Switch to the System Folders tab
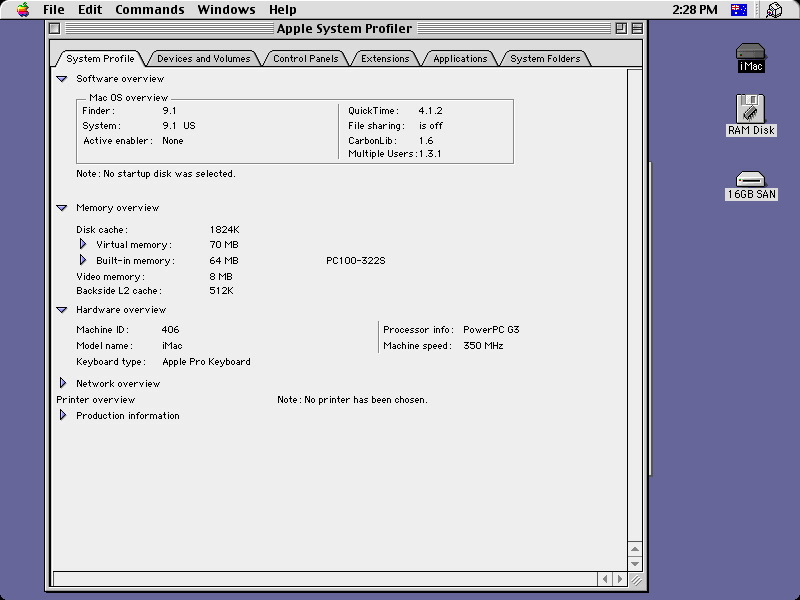Image resolution: width=800 pixels, height=600 pixels. point(545,59)
